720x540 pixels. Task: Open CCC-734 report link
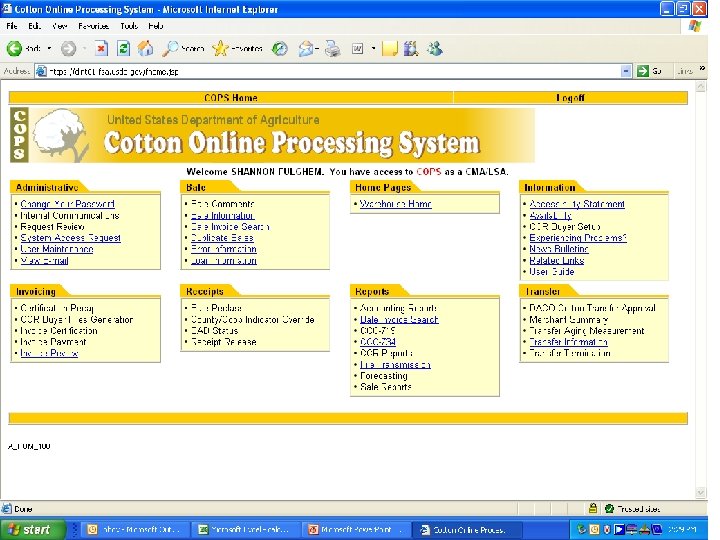[x=378, y=342]
